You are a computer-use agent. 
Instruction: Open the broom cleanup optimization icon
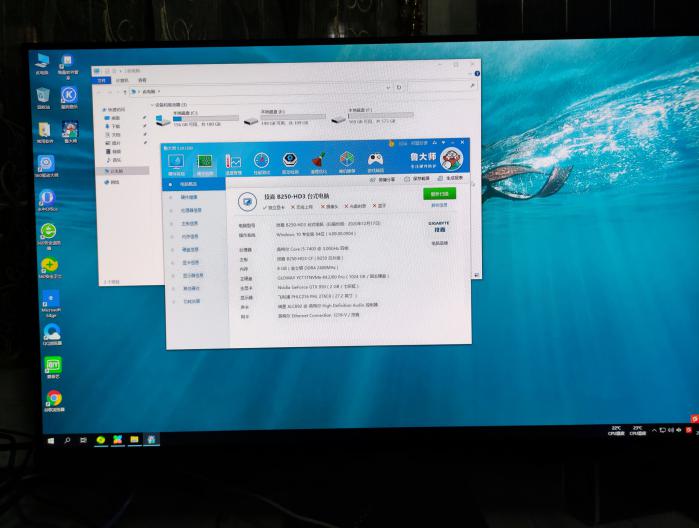pyautogui.click(x=318, y=162)
